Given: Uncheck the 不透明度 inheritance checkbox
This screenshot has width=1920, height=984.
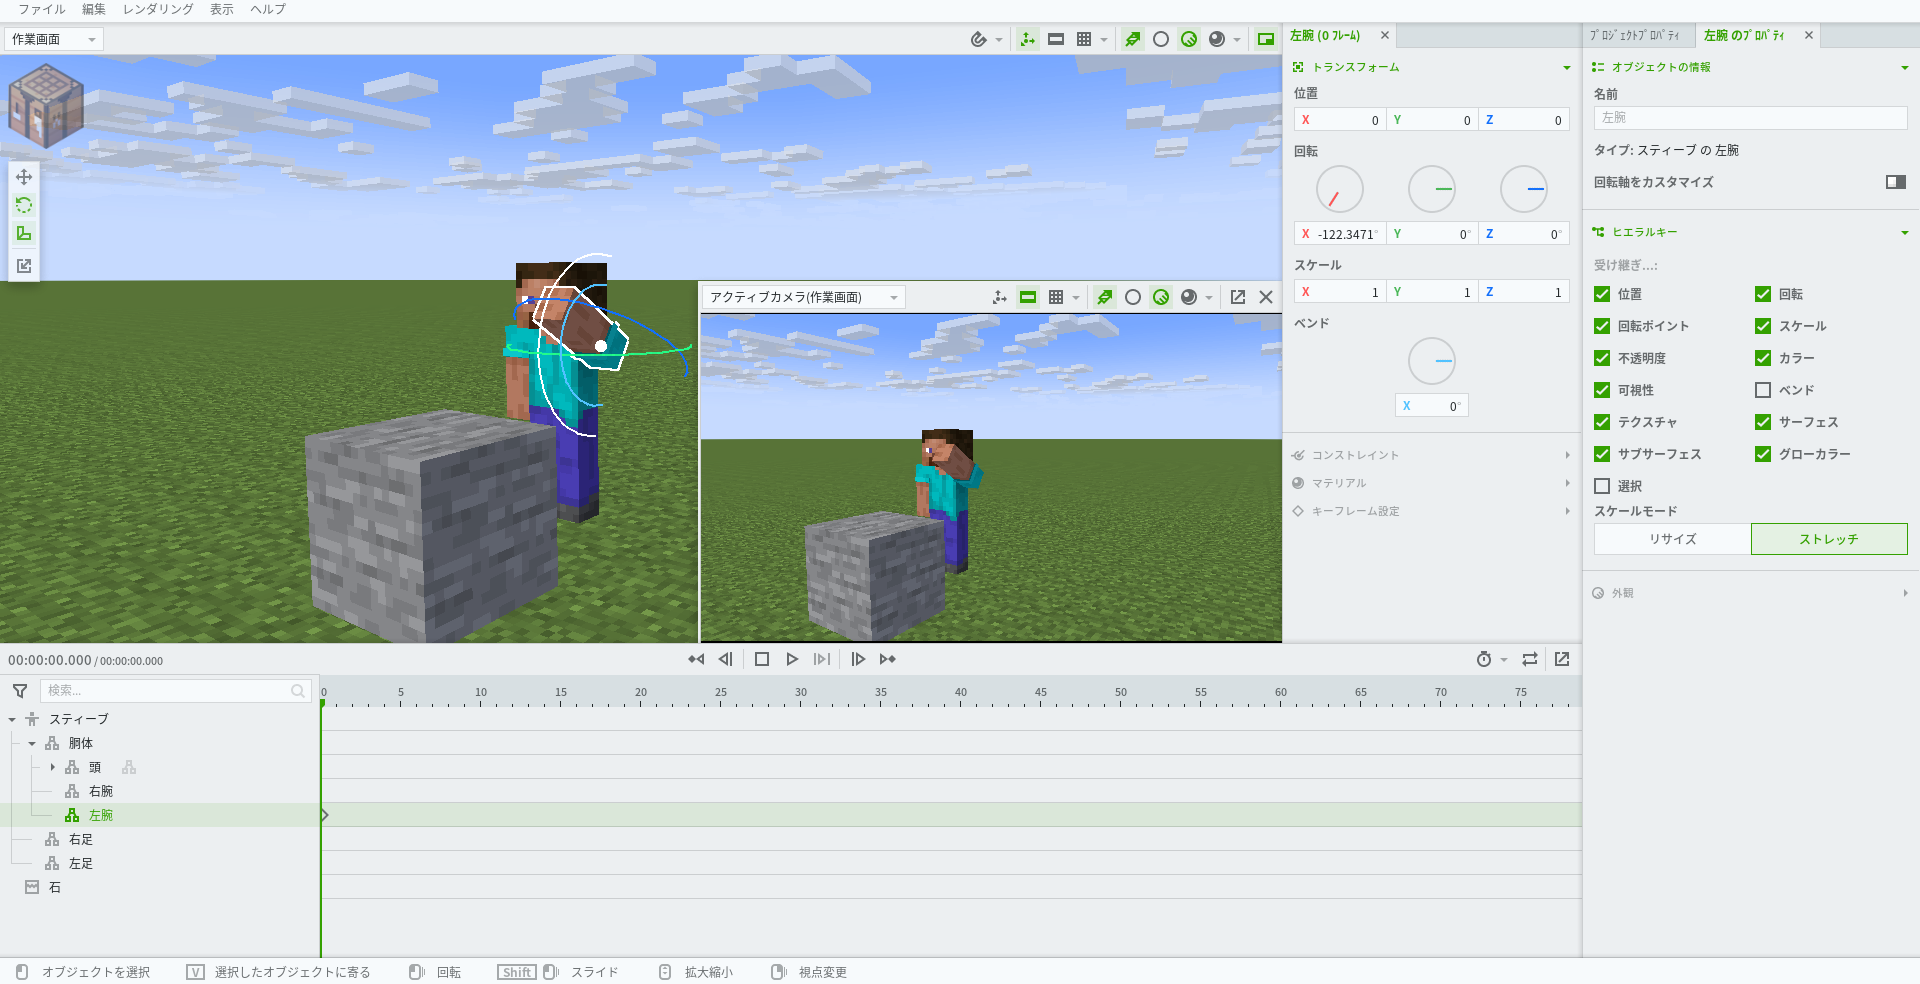Looking at the screenshot, I should click(1603, 358).
